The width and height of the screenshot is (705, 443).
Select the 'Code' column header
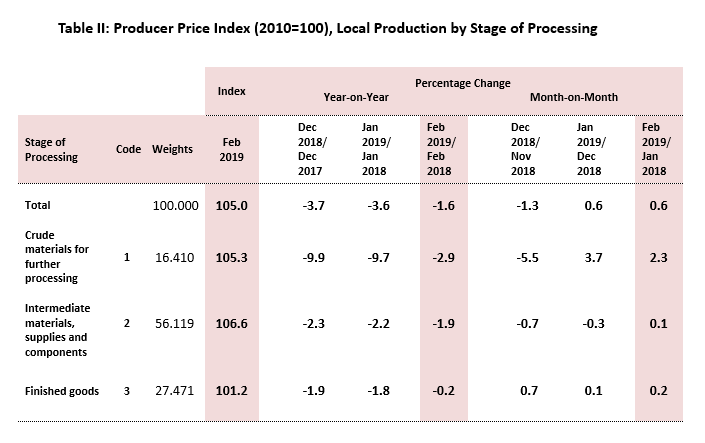click(x=127, y=150)
